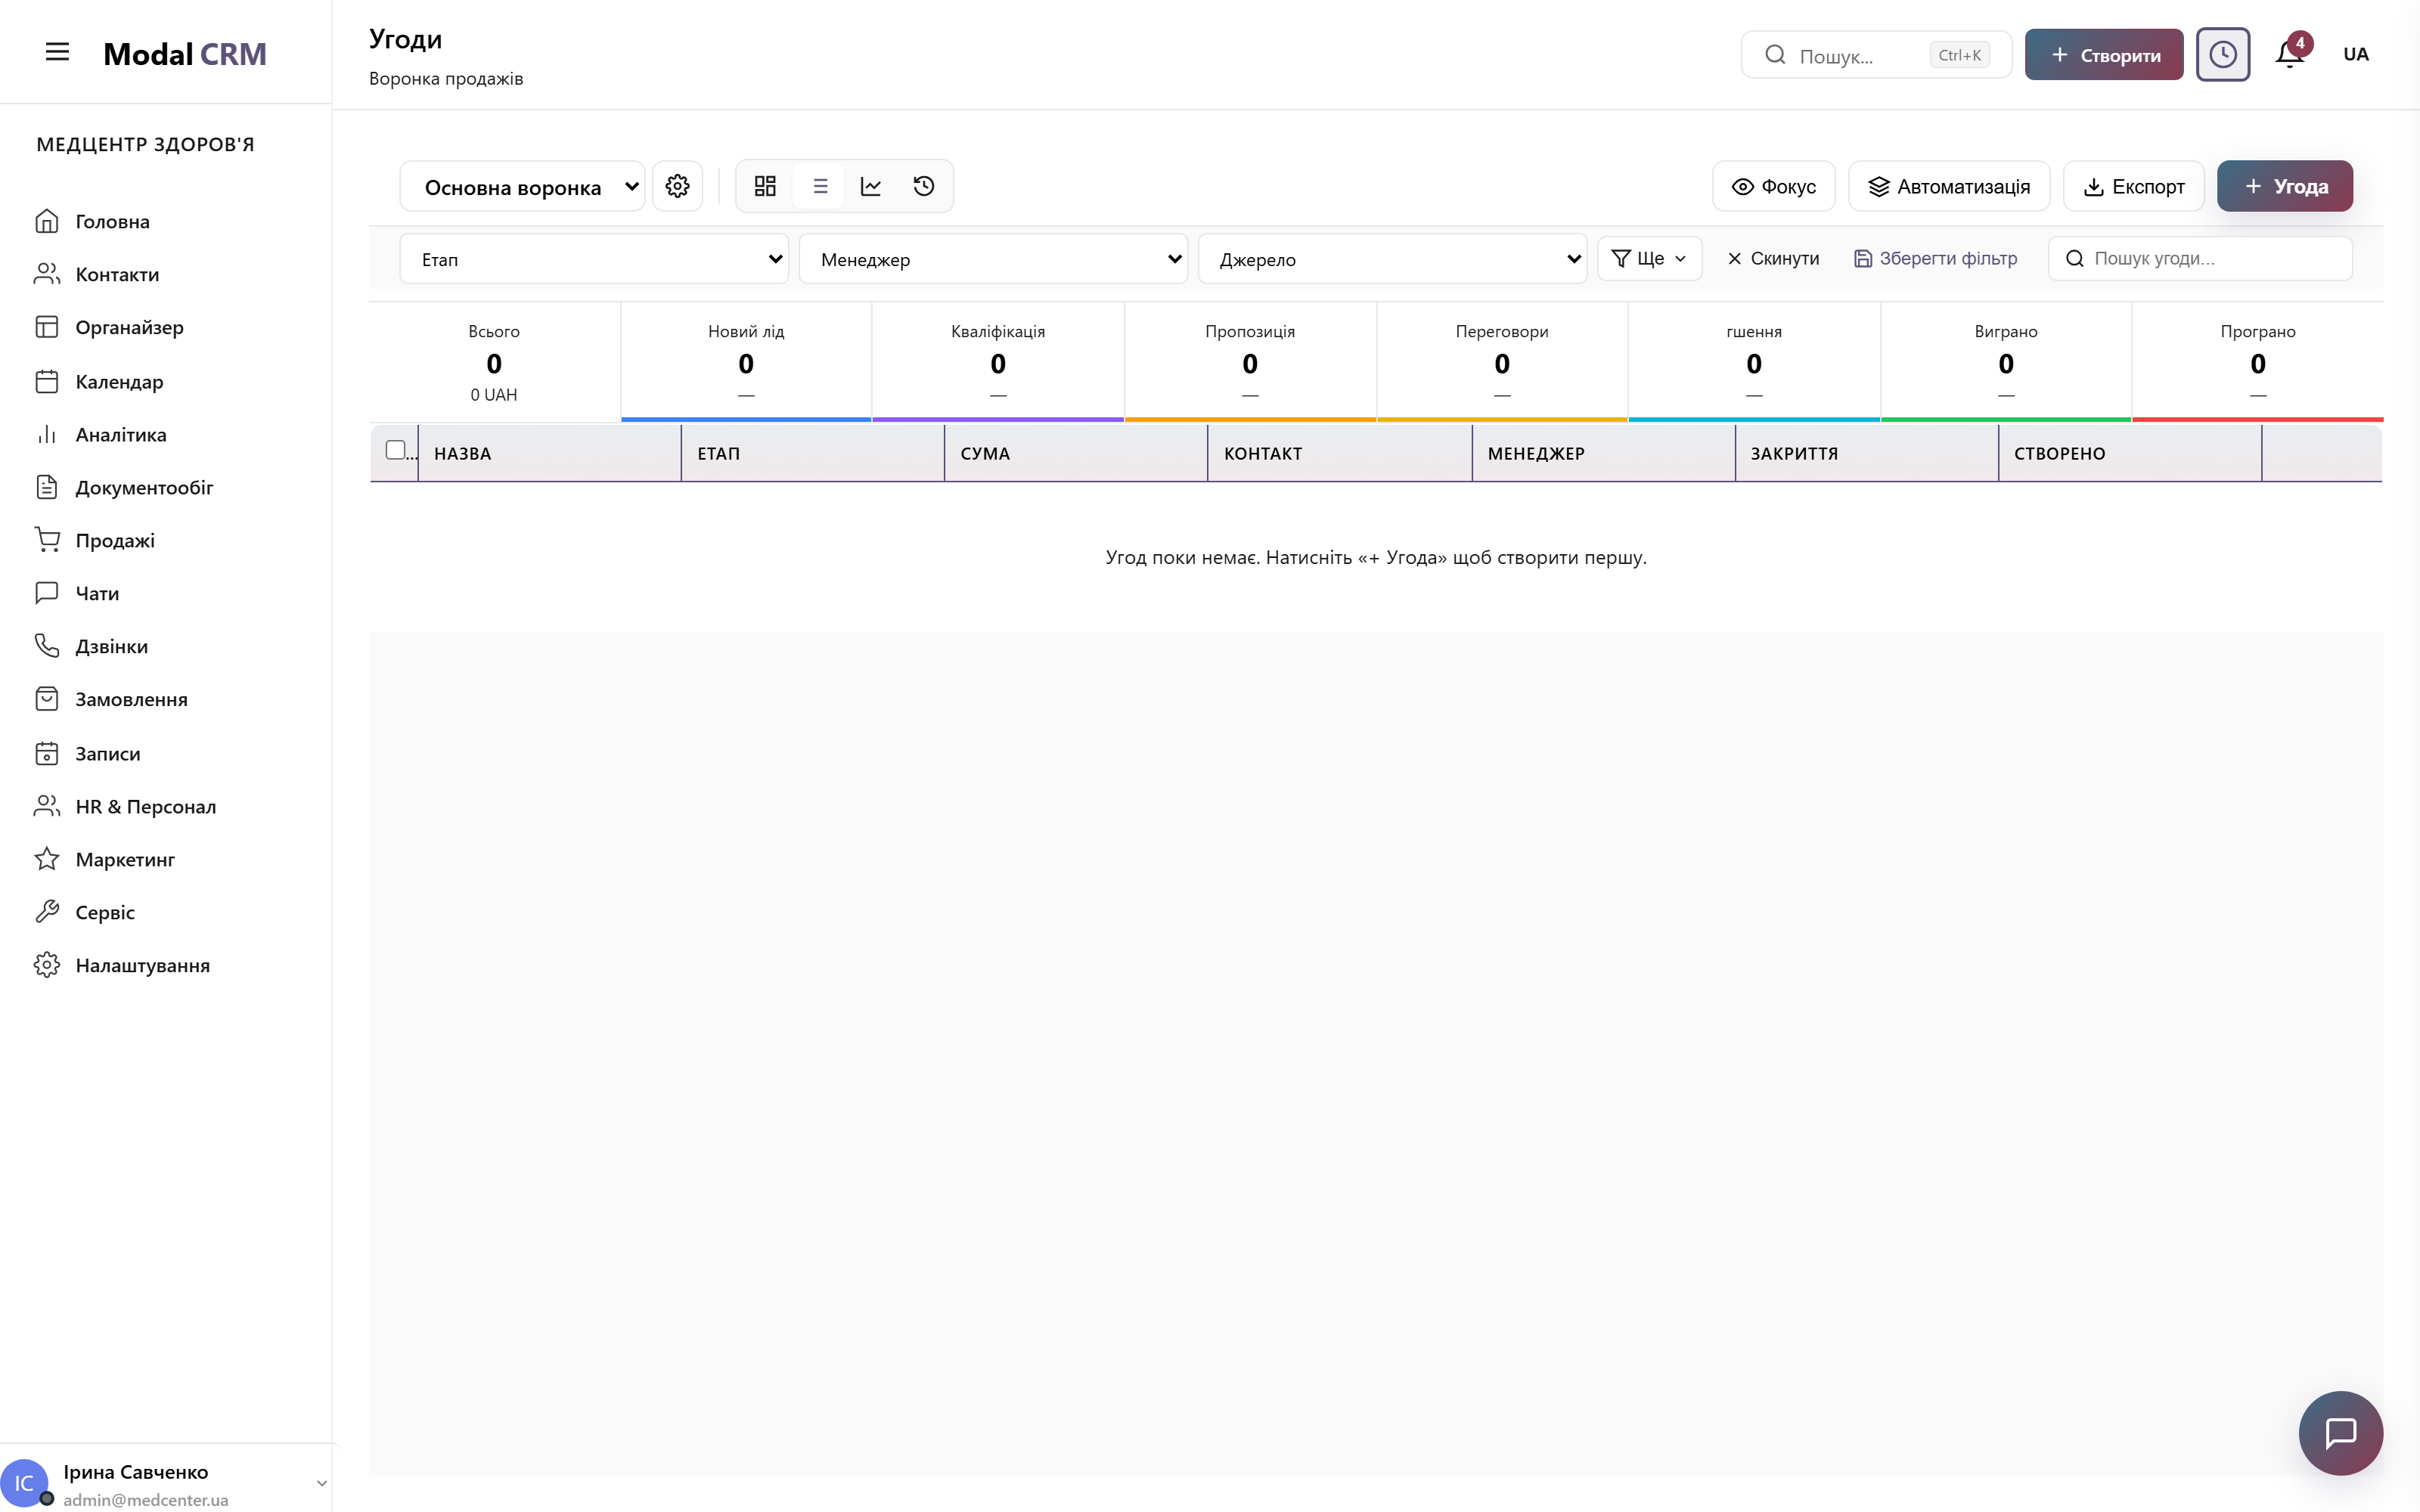Focus the Пошук угоди field
Image resolution: width=2420 pixels, height=1512 pixels.
tap(2199, 259)
